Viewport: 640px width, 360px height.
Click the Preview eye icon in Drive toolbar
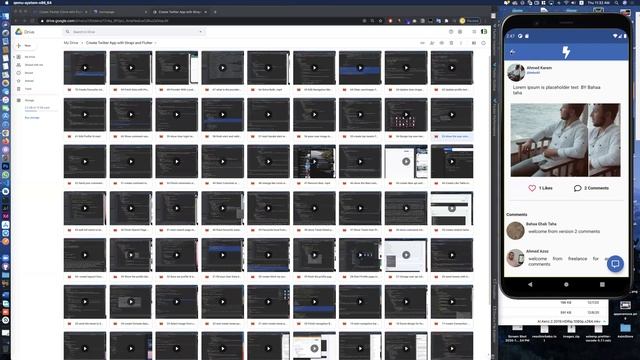(442, 43)
